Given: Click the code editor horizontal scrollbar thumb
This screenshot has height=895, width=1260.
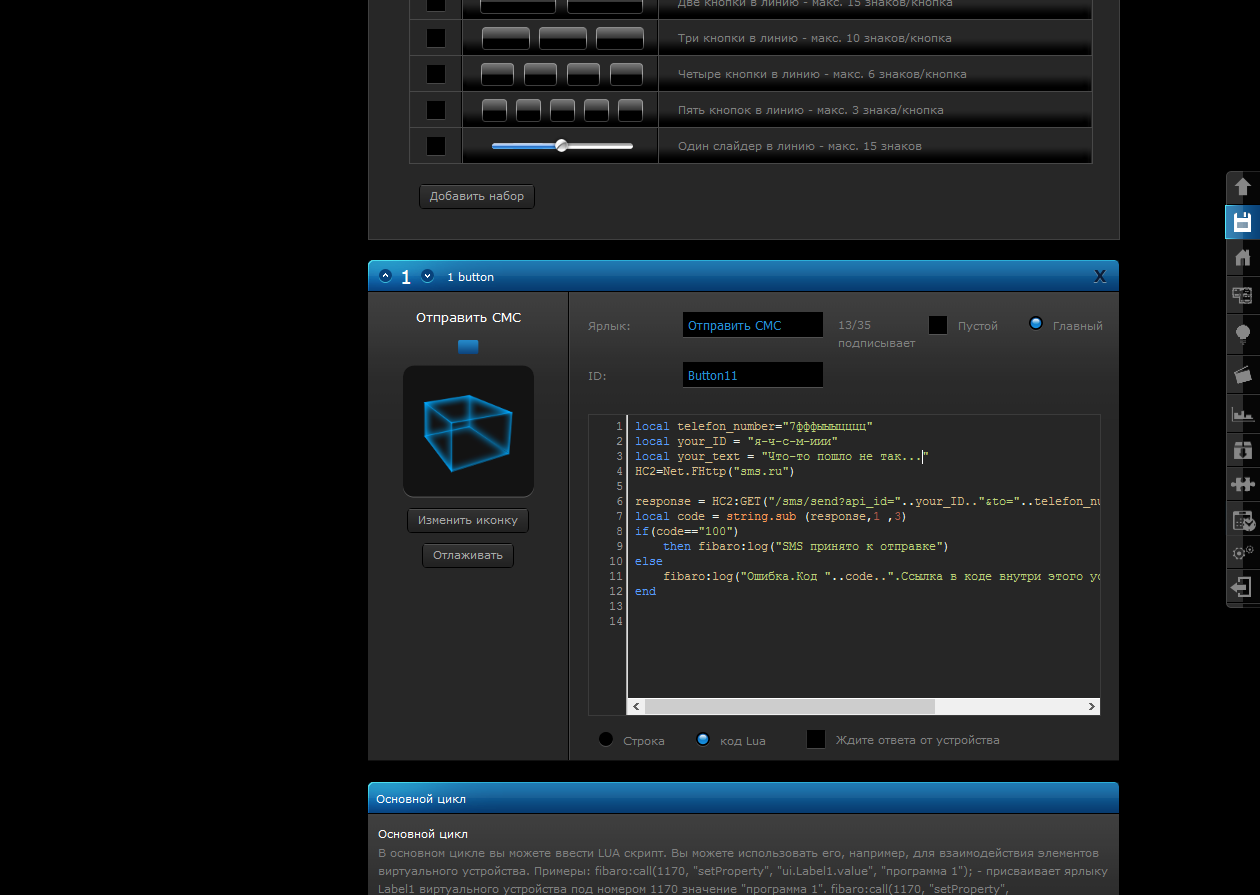Looking at the screenshot, I should coord(790,706).
